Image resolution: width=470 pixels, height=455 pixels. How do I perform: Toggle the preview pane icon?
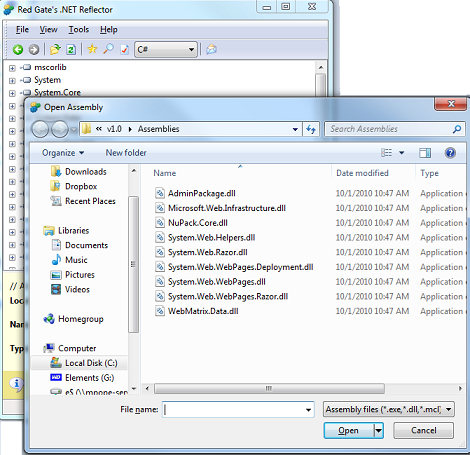click(425, 153)
